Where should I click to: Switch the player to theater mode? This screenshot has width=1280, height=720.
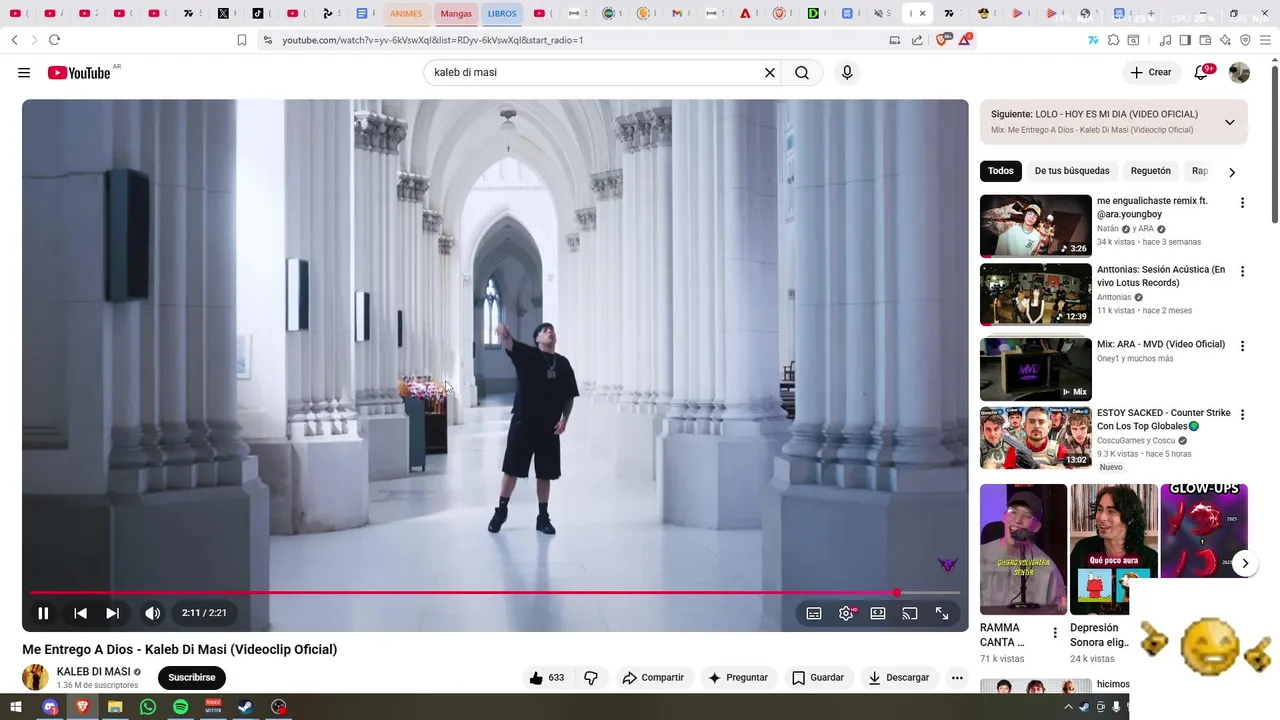(x=878, y=613)
